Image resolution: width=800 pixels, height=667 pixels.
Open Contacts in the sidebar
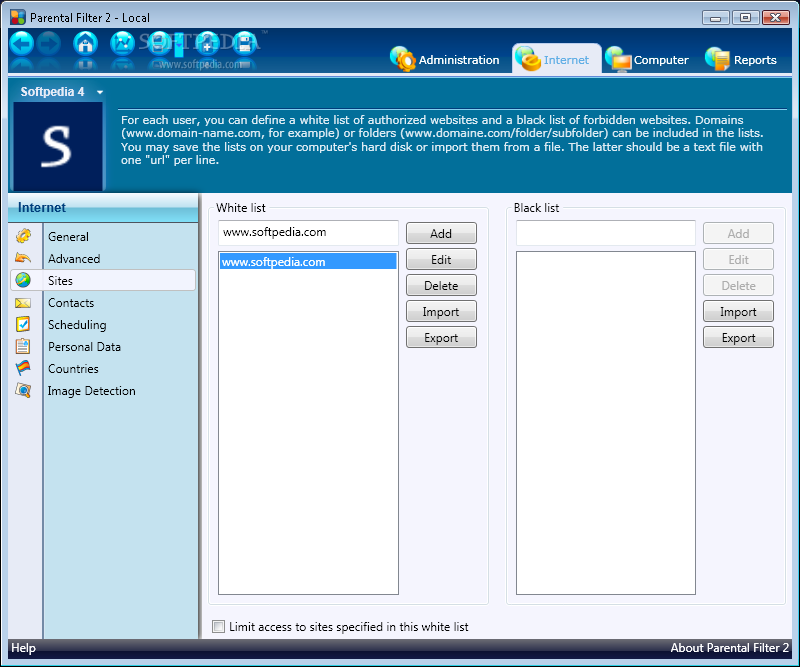pyautogui.click(x=71, y=303)
